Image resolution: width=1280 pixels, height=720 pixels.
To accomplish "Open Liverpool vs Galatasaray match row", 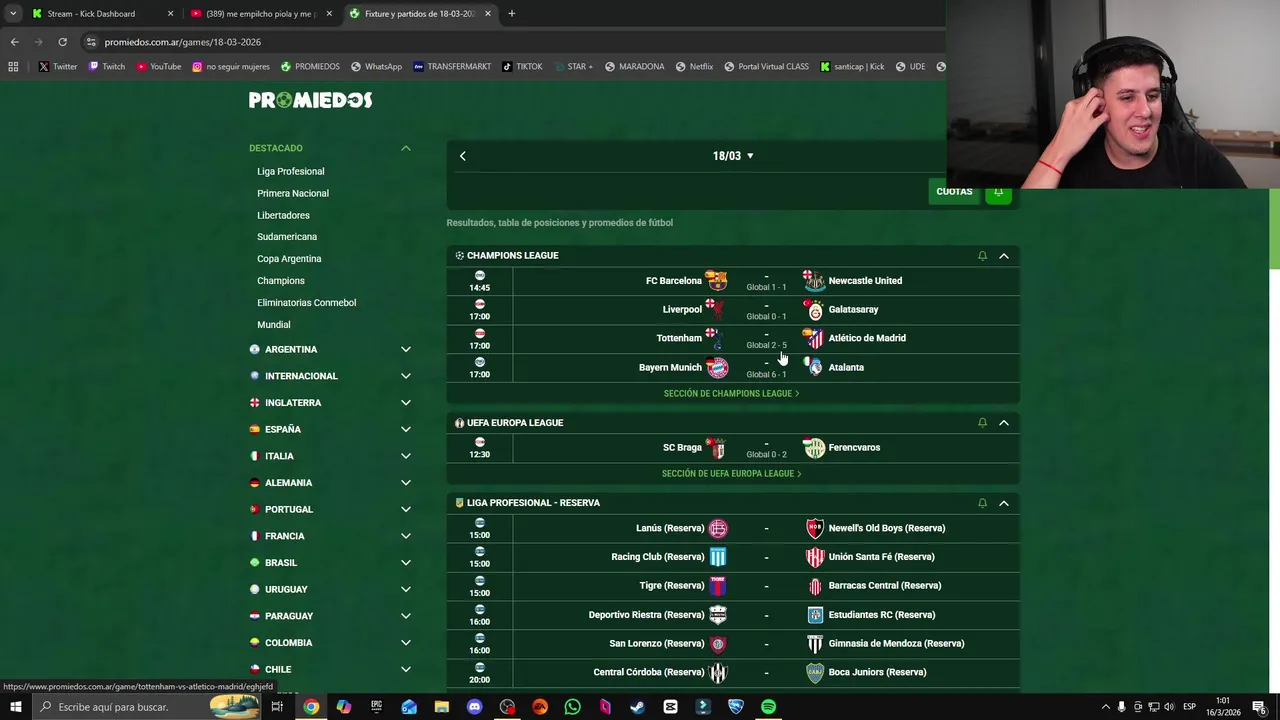I will pyautogui.click(x=733, y=310).
